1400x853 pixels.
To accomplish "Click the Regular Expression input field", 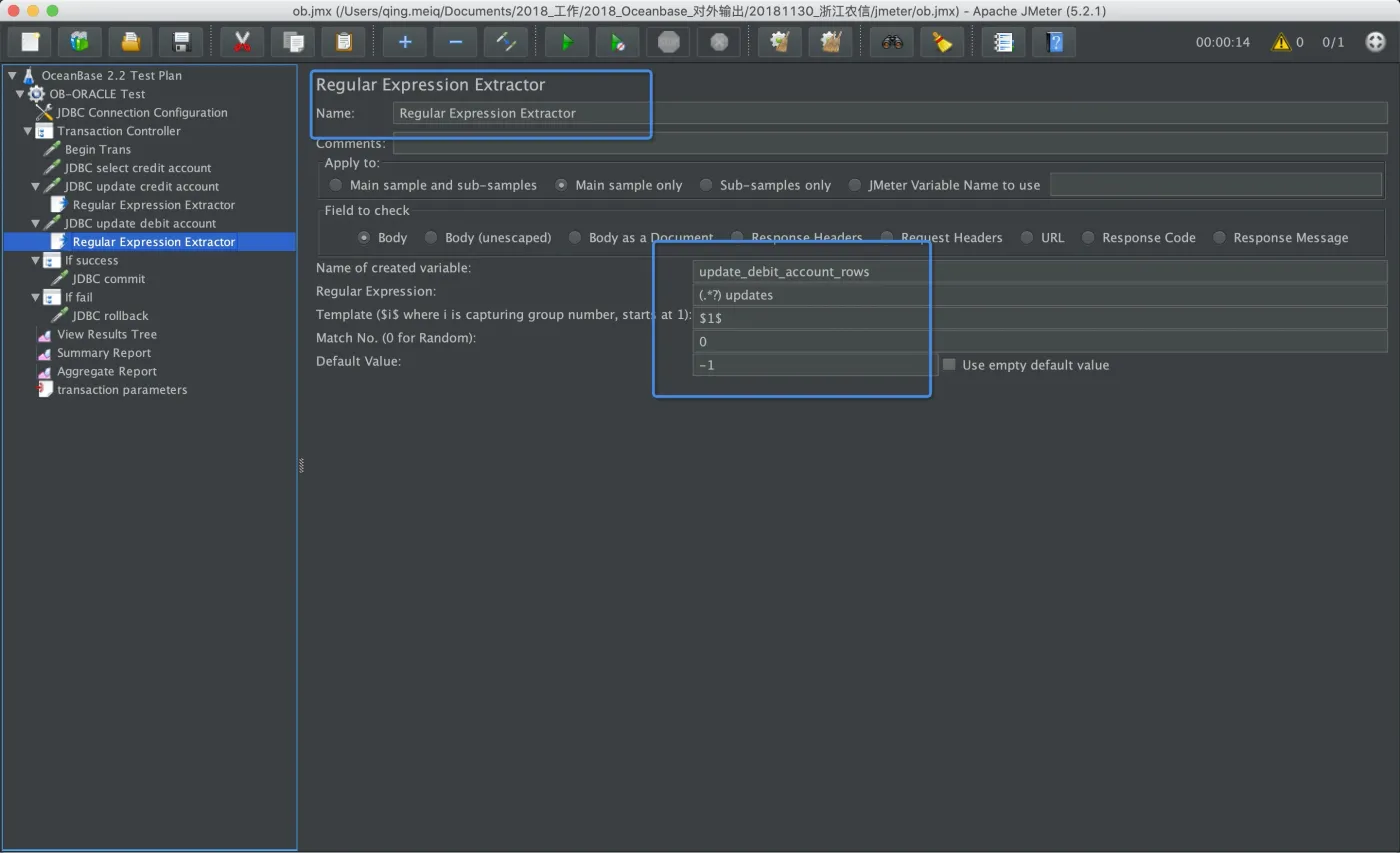I will pos(1040,295).
